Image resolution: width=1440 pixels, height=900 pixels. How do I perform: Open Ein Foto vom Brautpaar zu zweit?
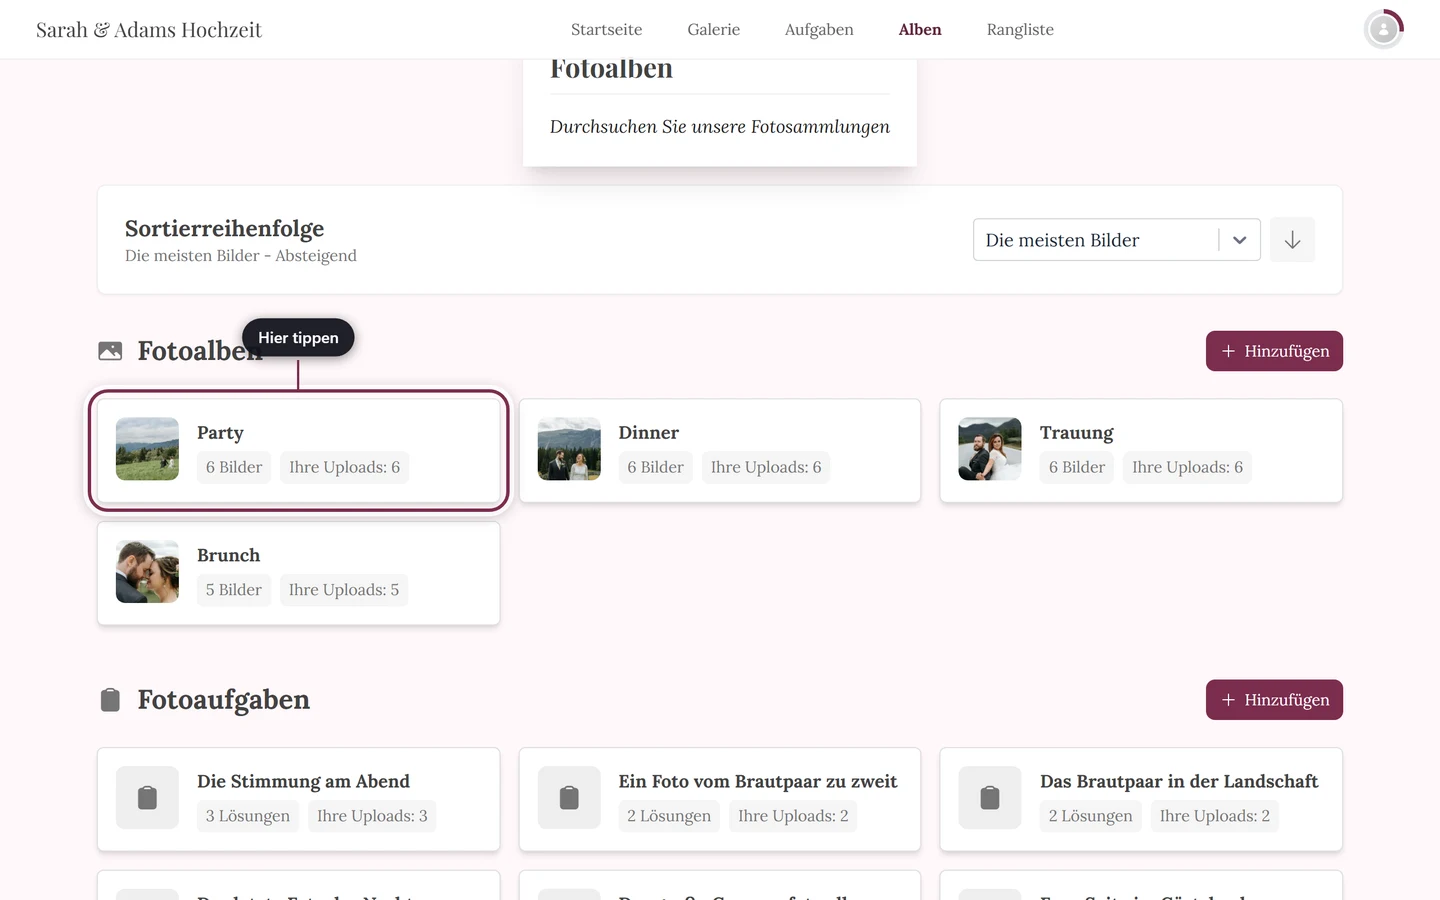coord(758,782)
